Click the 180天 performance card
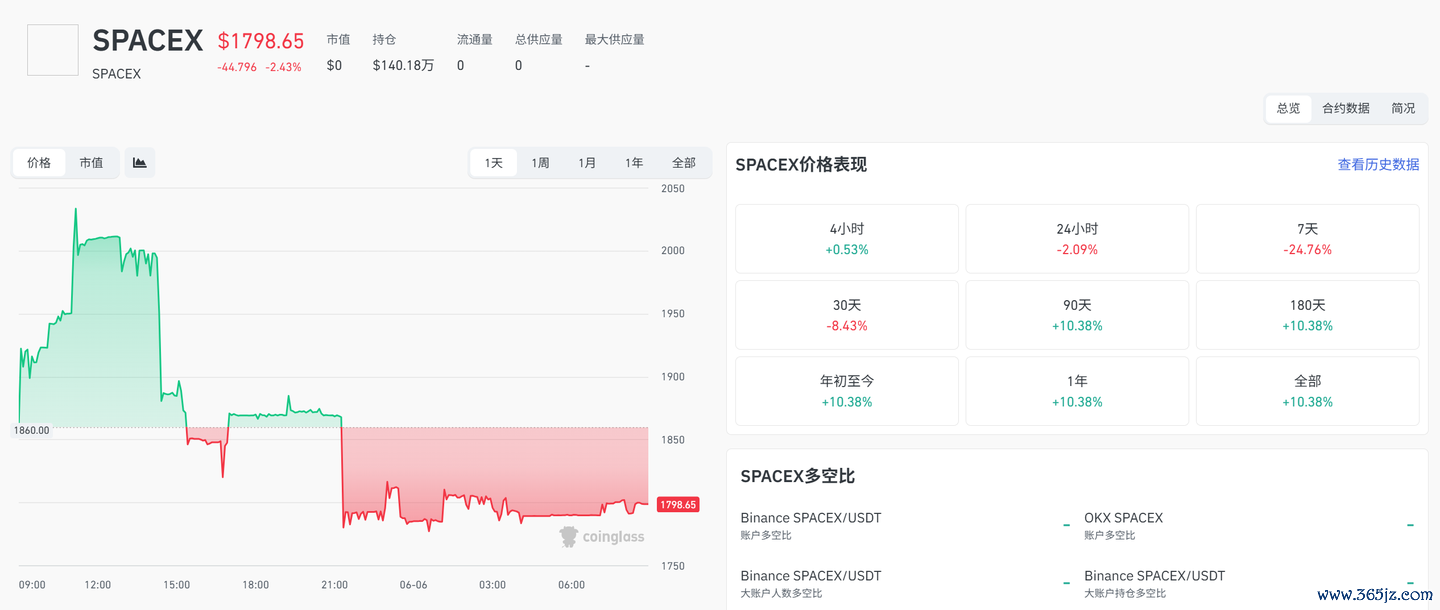Image resolution: width=1440 pixels, height=610 pixels. [1308, 315]
